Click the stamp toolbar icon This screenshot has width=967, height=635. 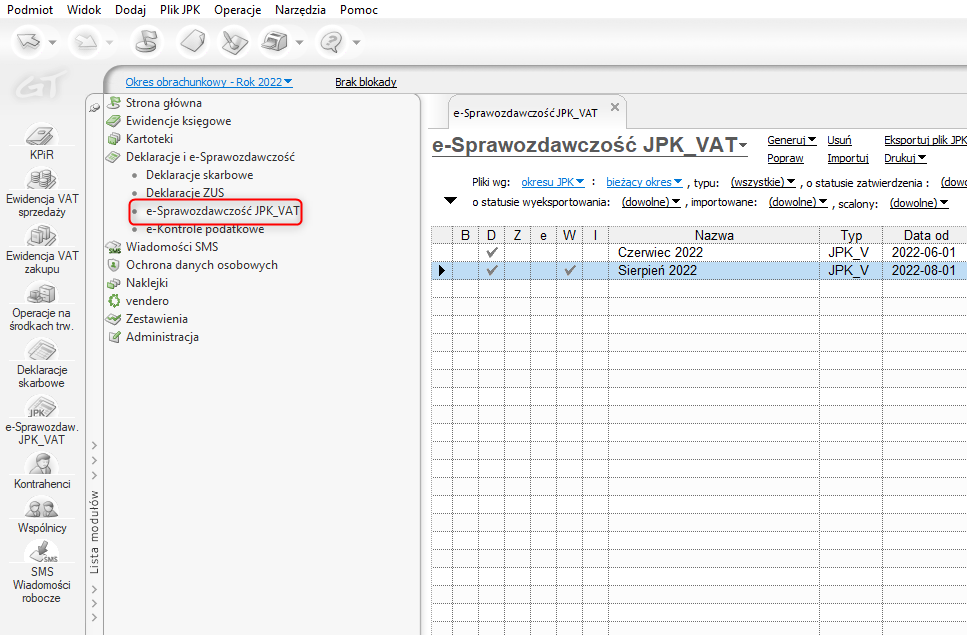coord(146,42)
